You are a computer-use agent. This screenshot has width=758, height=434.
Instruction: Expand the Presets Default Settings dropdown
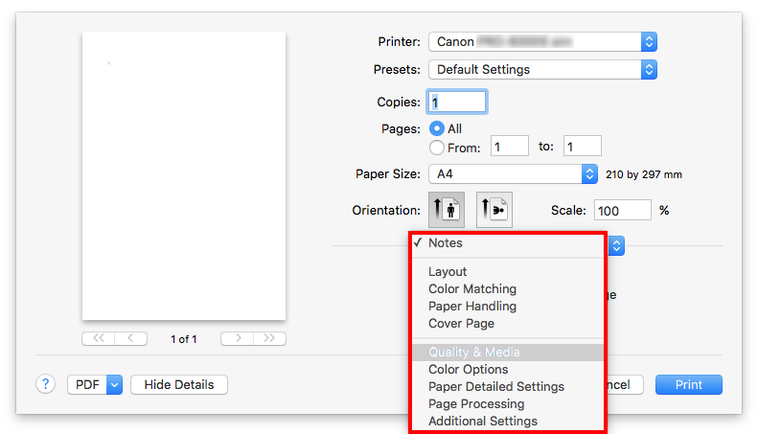tap(542, 70)
